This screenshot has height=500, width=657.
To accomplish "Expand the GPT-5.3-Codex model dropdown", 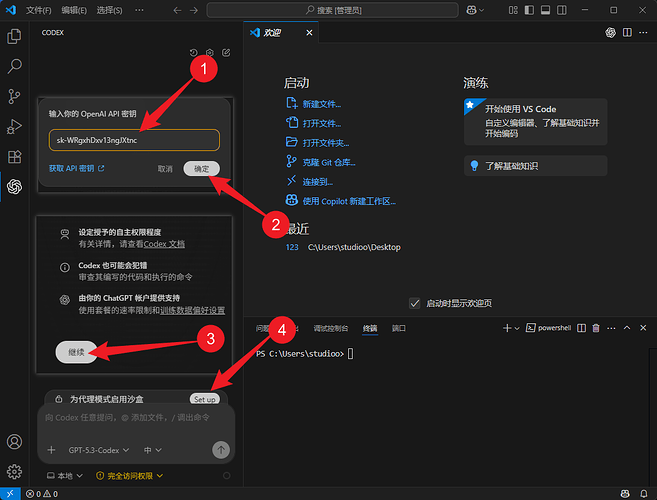I will [99, 450].
